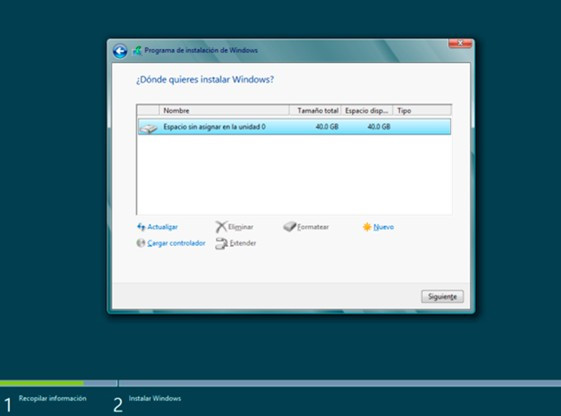Choose the Extender option
561x416 pixels.
click(243, 243)
